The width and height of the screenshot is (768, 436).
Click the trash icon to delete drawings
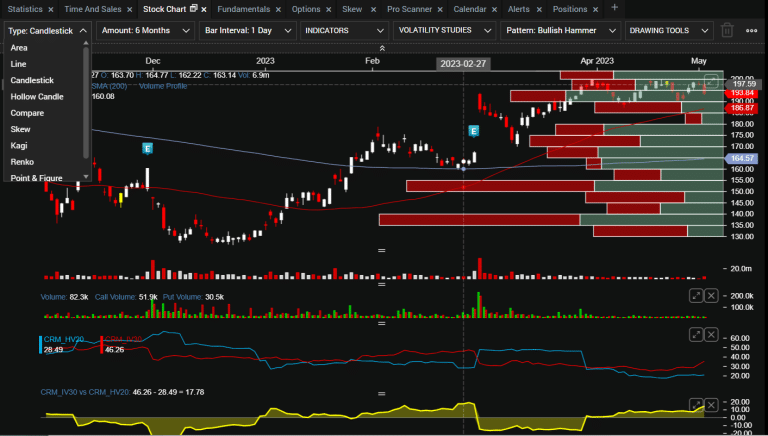click(727, 30)
